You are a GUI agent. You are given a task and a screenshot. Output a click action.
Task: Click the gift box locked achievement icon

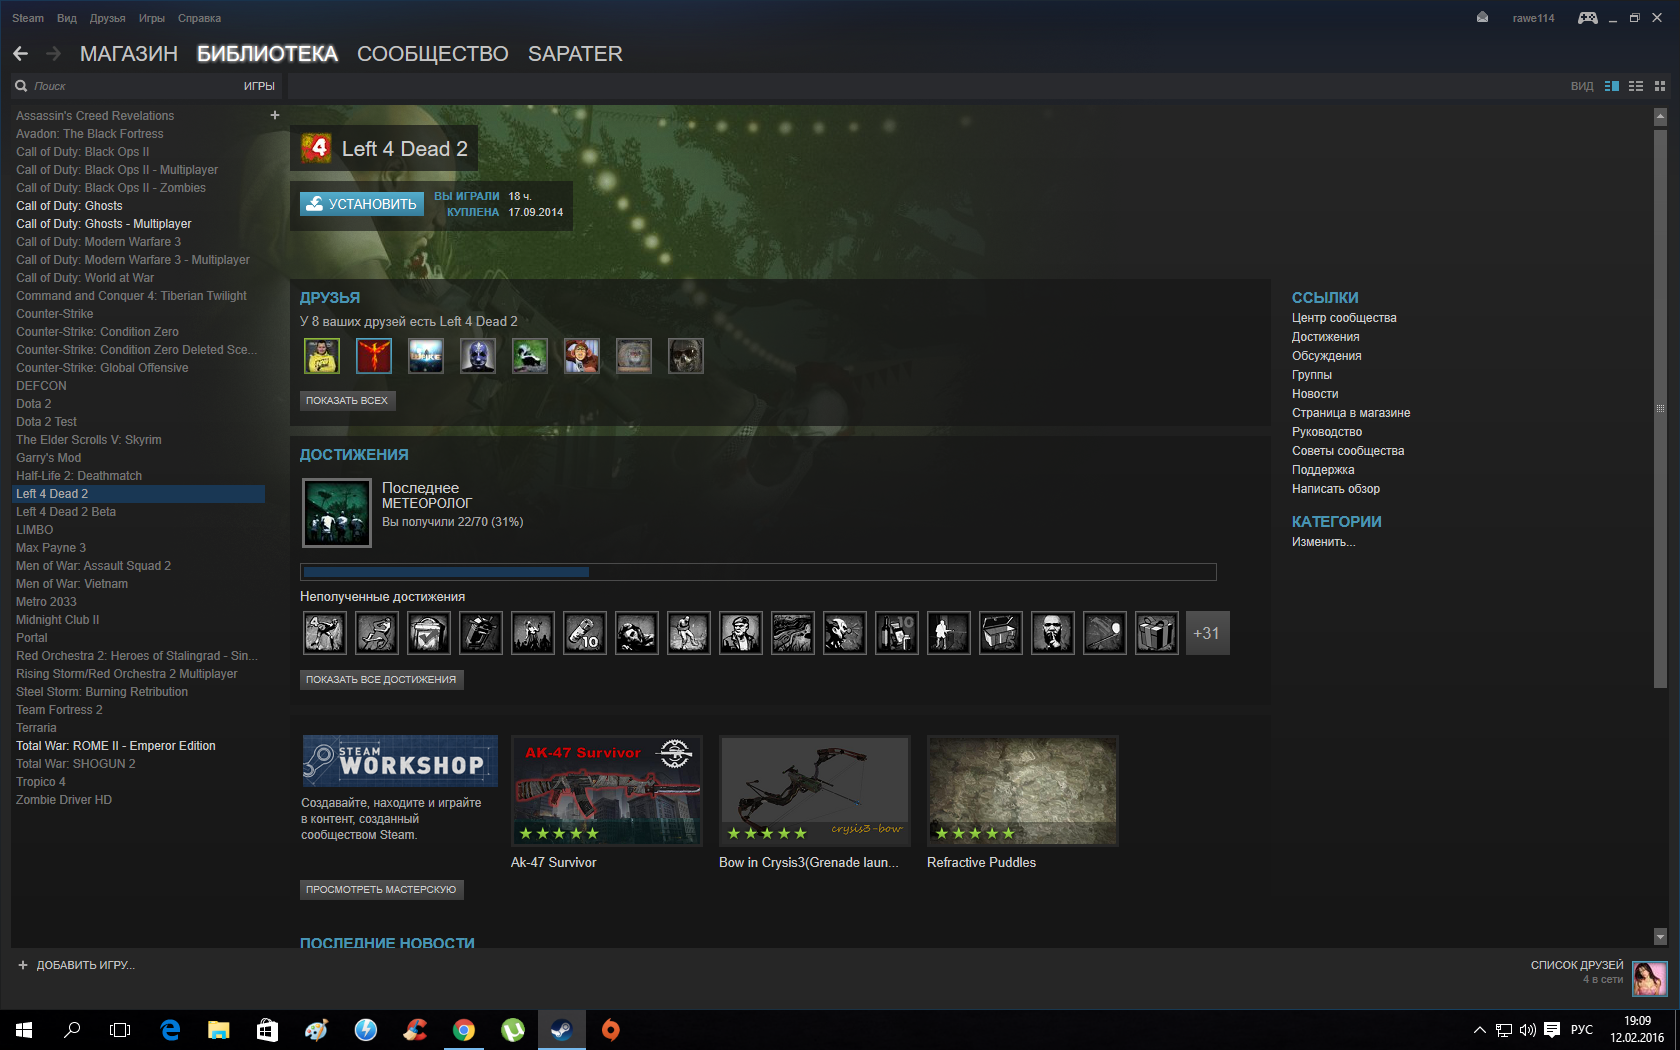(x=1156, y=633)
